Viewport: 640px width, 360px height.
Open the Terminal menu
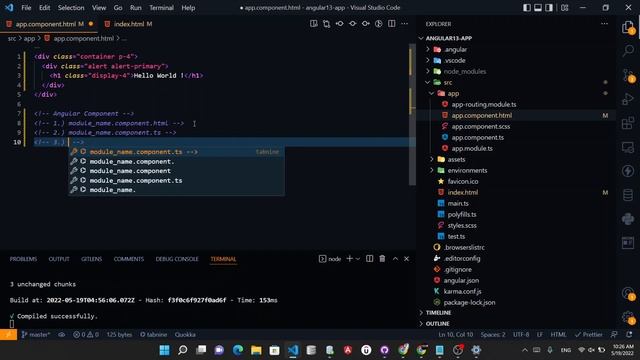pyautogui.click(x=161, y=8)
